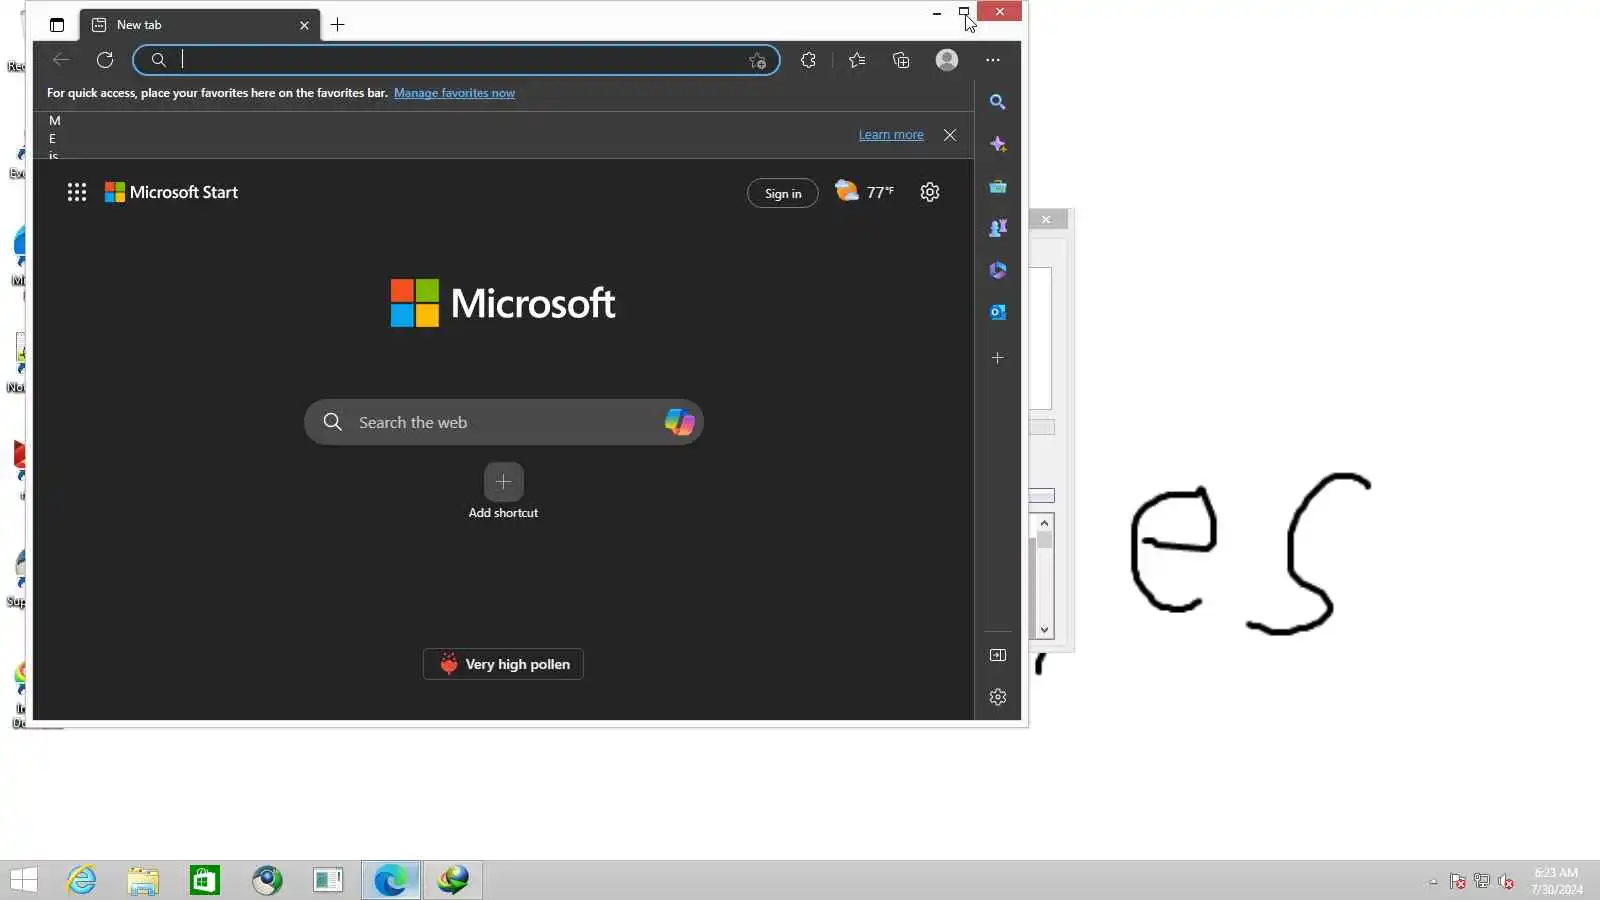This screenshot has height=900, width=1600.
Task: Open File Explorer from taskbar
Action: (x=143, y=880)
